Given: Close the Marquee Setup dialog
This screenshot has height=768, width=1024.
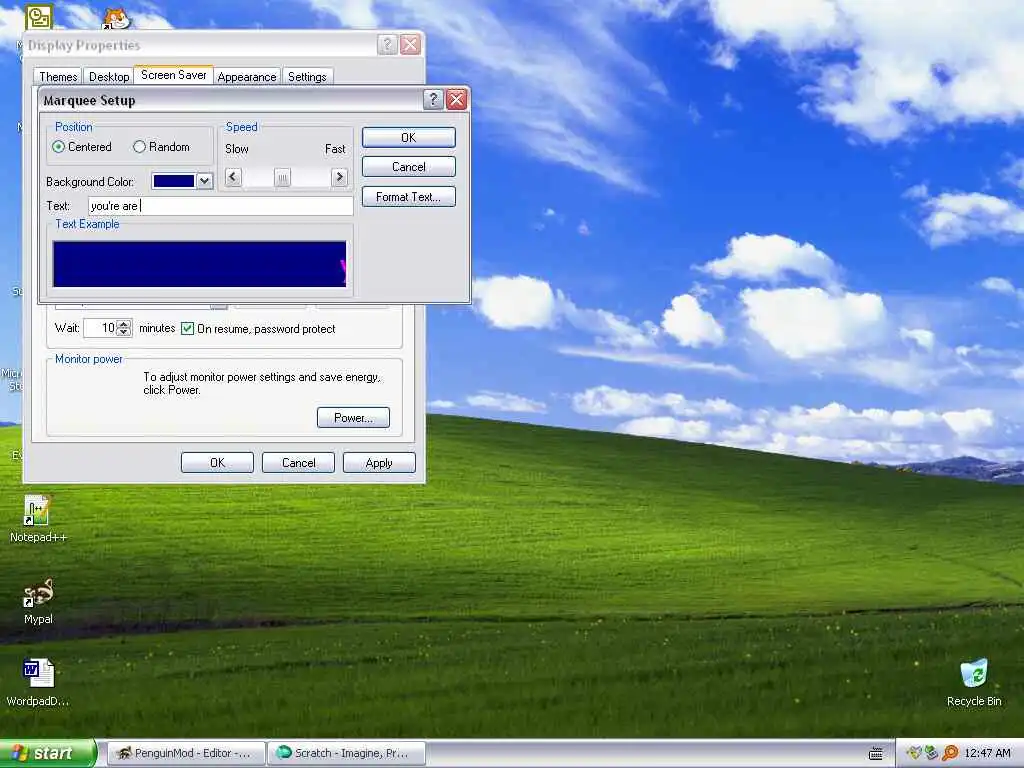Looking at the screenshot, I should [456, 100].
